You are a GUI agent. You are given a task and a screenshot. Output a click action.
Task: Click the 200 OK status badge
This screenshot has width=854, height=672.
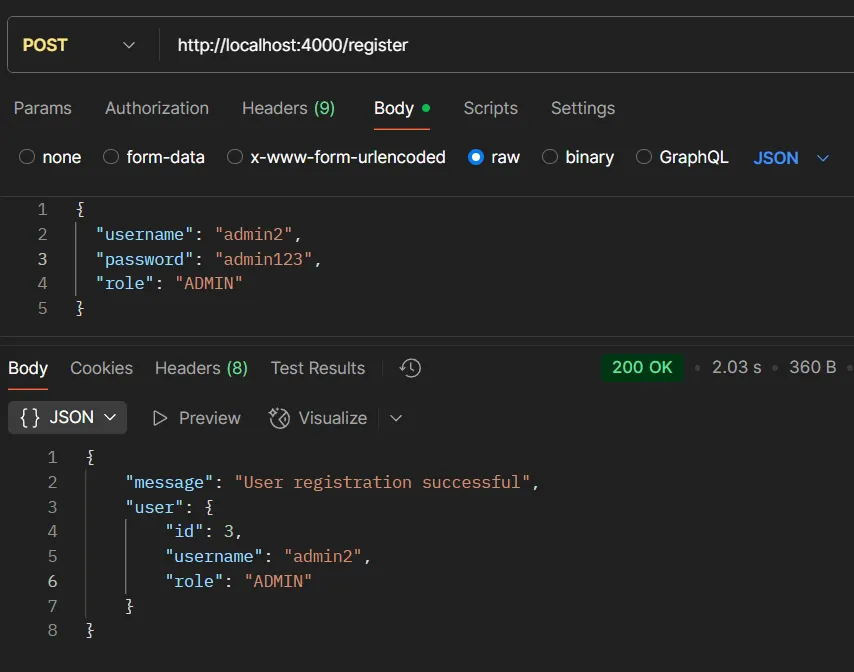642,367
